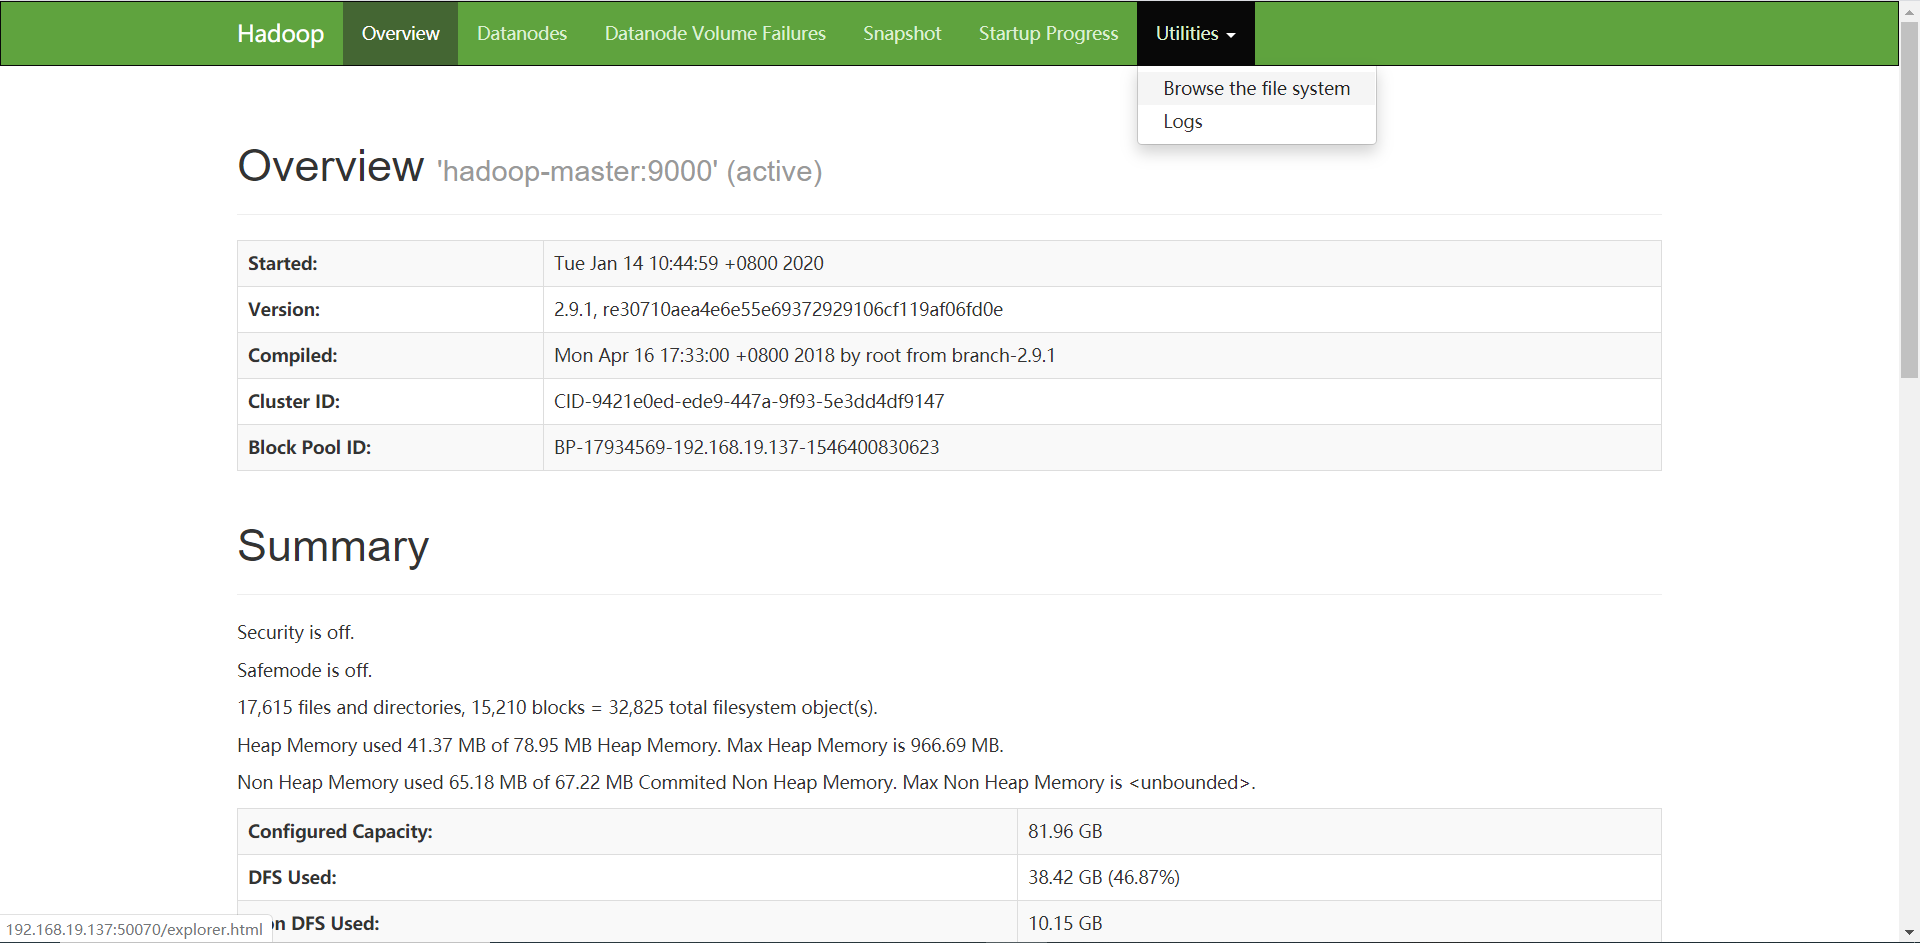Click the Version row in overview table
Screen dimensions: 1920x943
coord(778,309)
